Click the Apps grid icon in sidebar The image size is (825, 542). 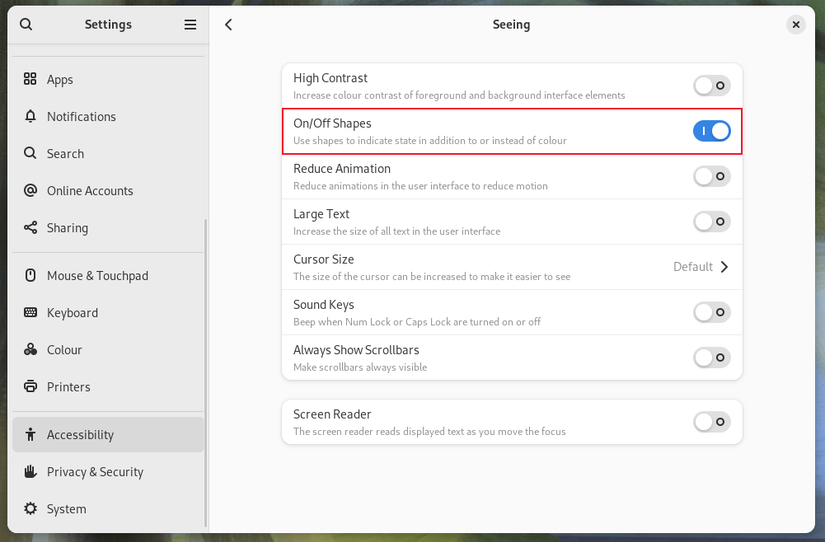[31, 79]
